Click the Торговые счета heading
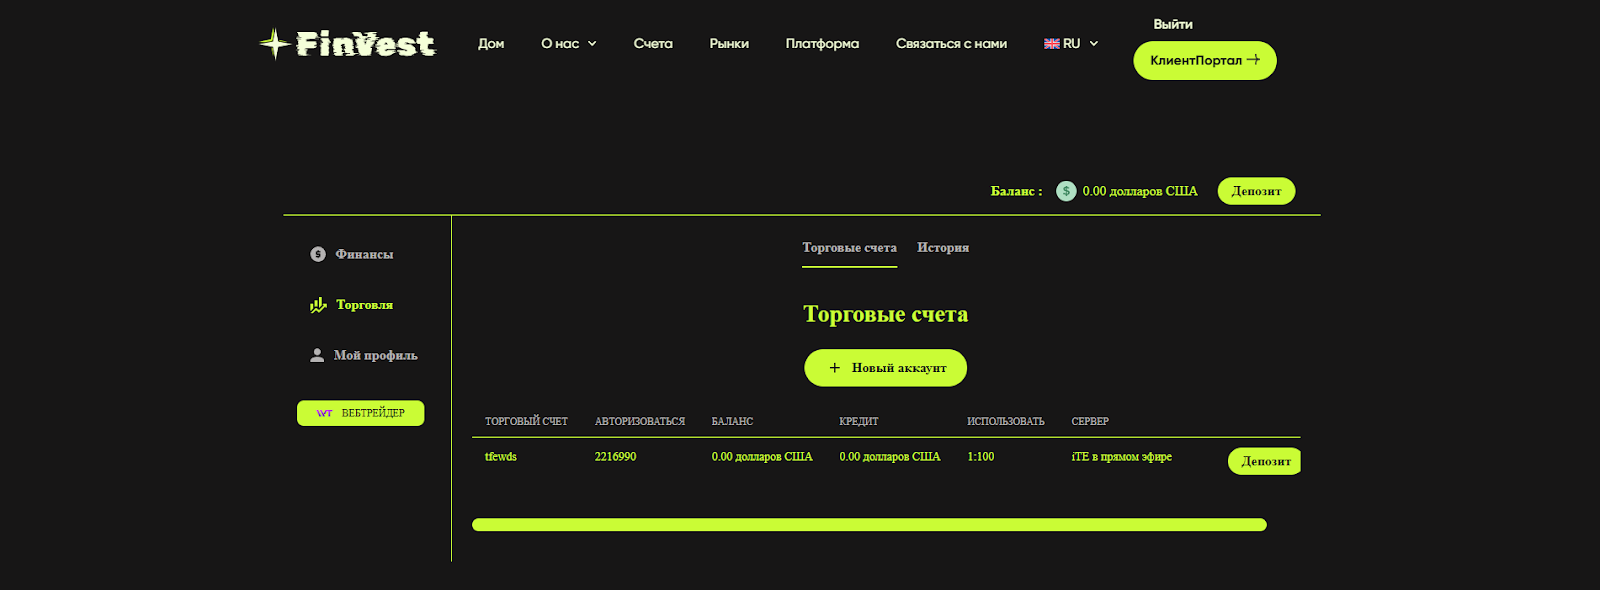 (x=885, y=314)
